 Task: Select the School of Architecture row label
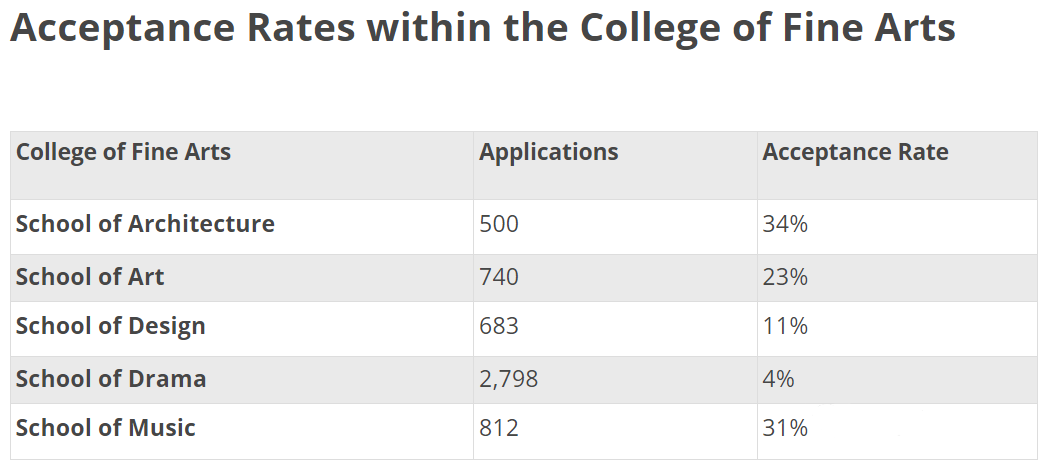145,224
